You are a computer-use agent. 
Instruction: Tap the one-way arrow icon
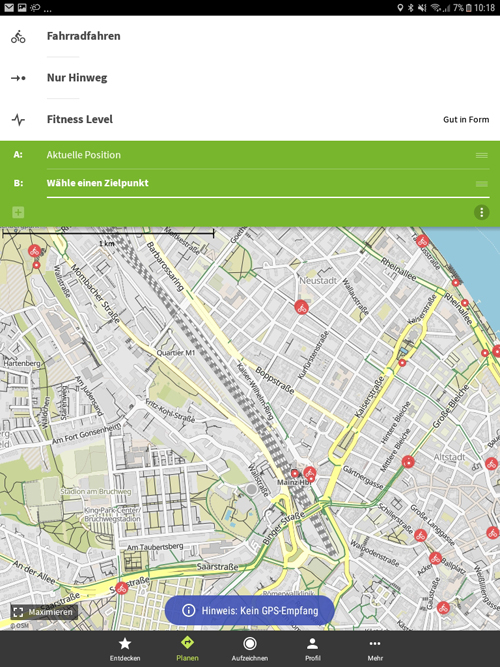(x=18, y=78)
